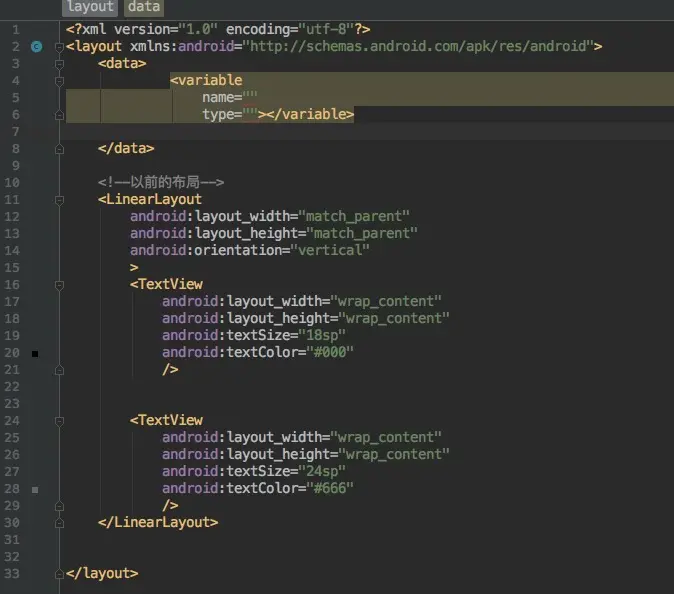Collapse the LinearLayout fold on line 11
This screenshot has width=674, height=594.
click(x=60, y=200)
